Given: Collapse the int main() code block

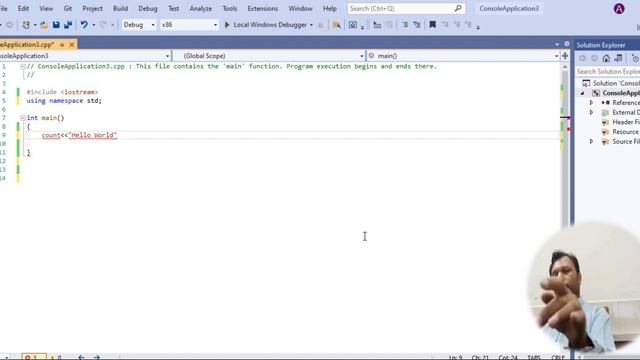Looking at the screenshot, I should (x=23, y=118).
